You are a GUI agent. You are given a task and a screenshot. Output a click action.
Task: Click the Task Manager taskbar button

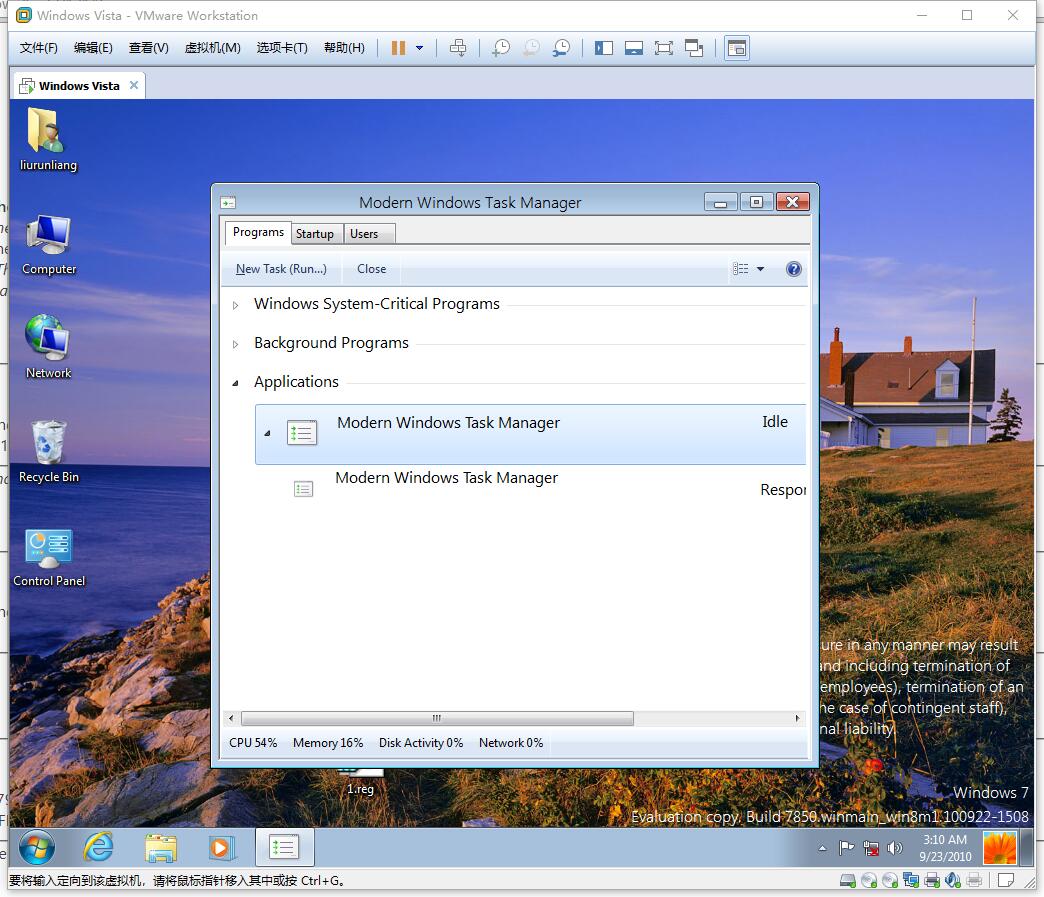[x=284, y=848]
